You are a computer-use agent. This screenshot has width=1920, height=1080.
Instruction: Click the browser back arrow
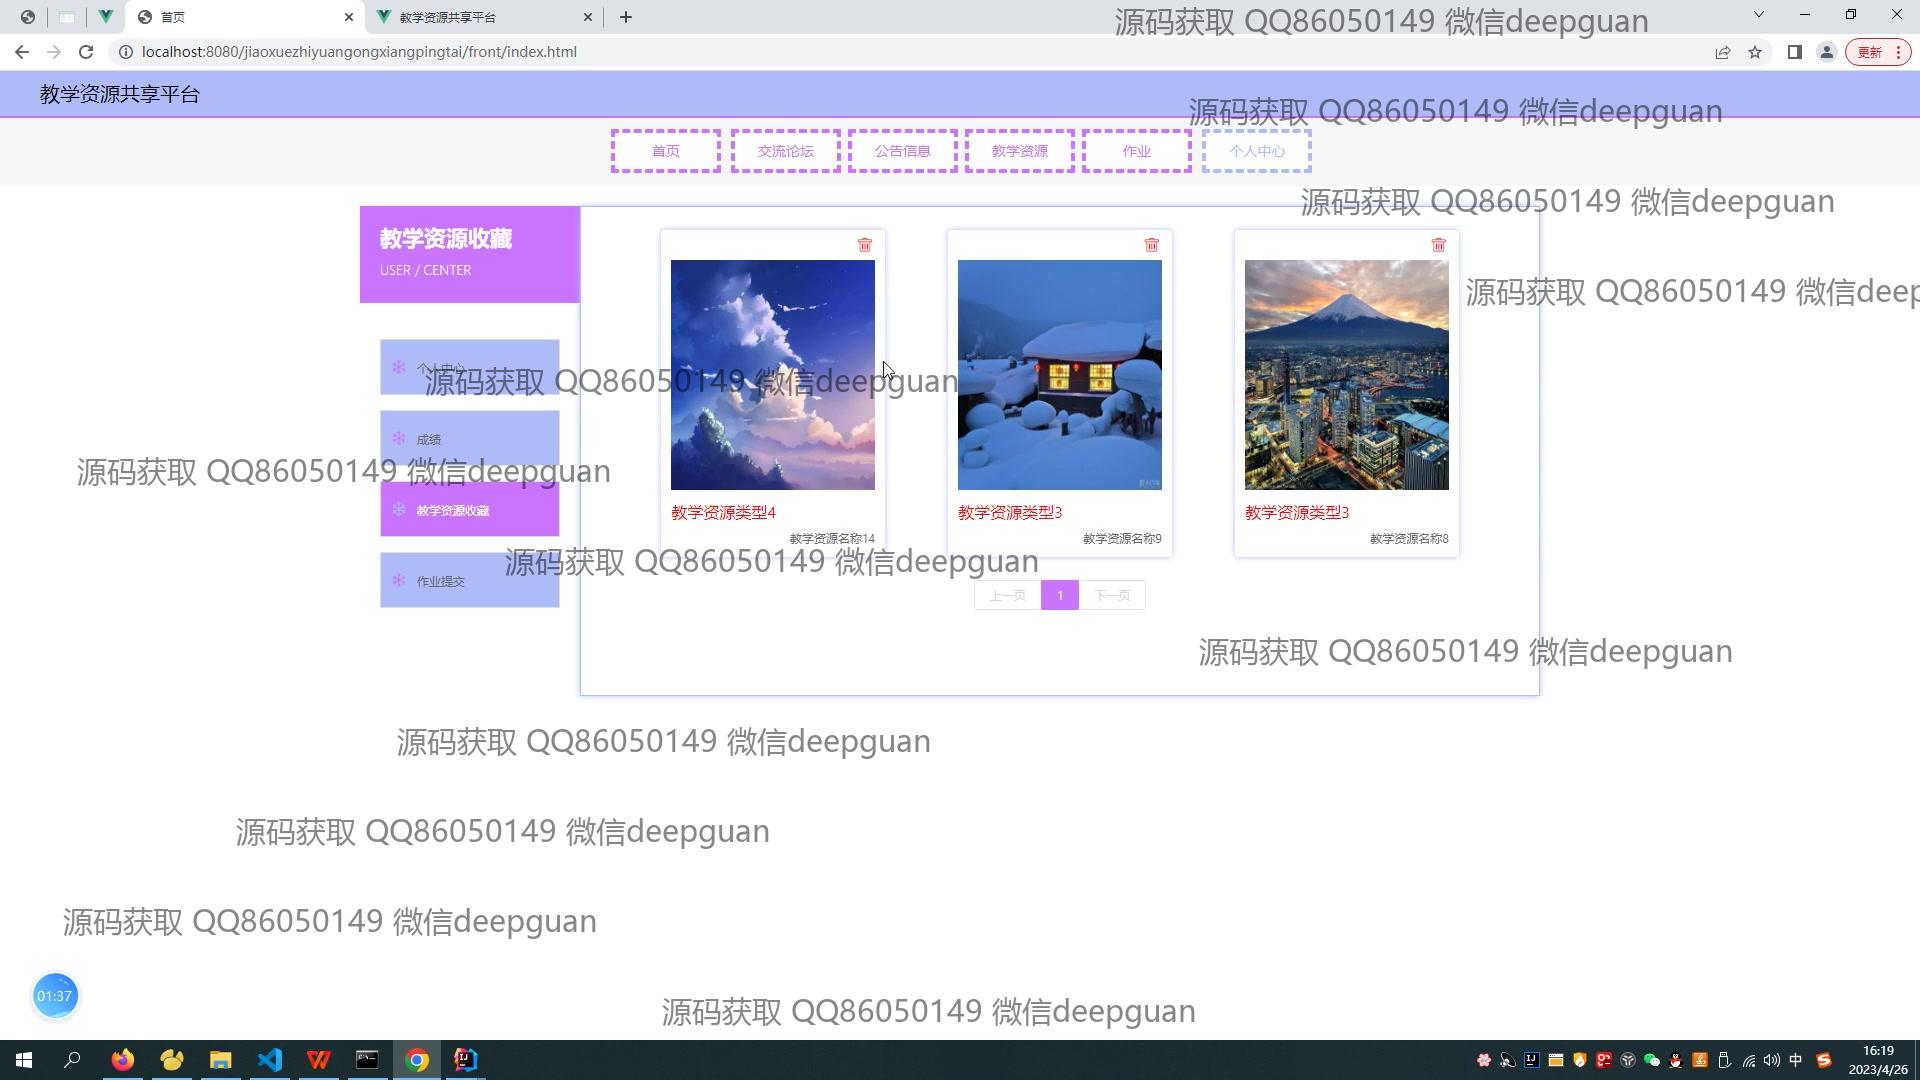click(x=22, y=52)
